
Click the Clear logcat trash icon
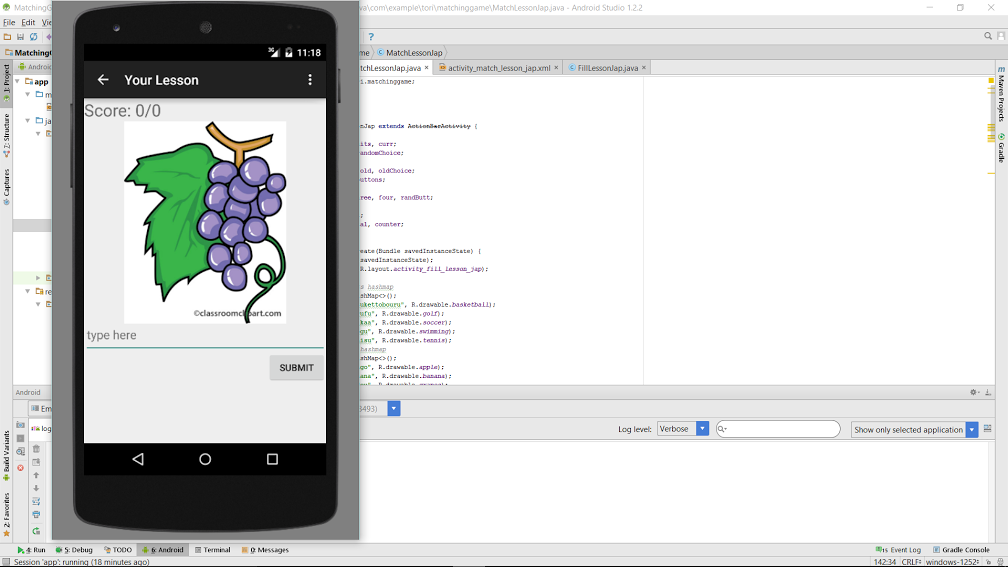click(x=36, y=449)
